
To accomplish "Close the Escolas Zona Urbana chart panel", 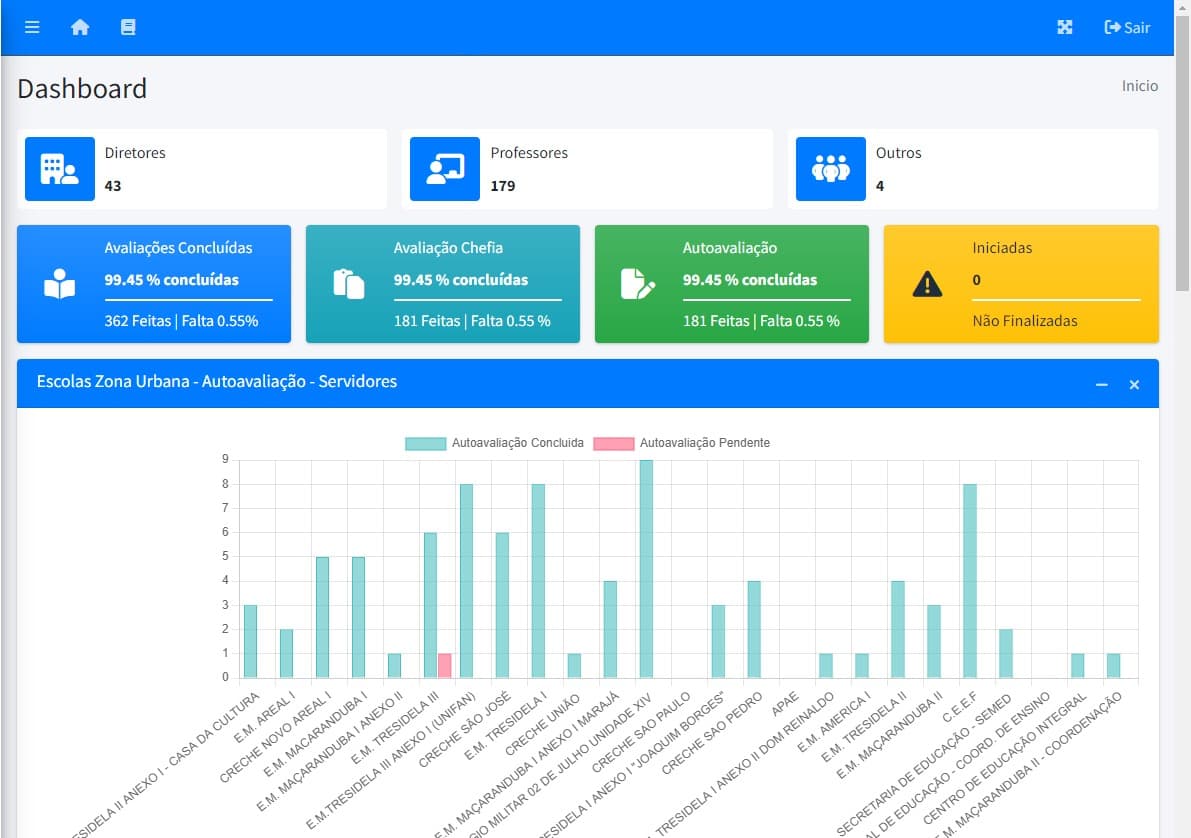I will [x=1134, y=384].
